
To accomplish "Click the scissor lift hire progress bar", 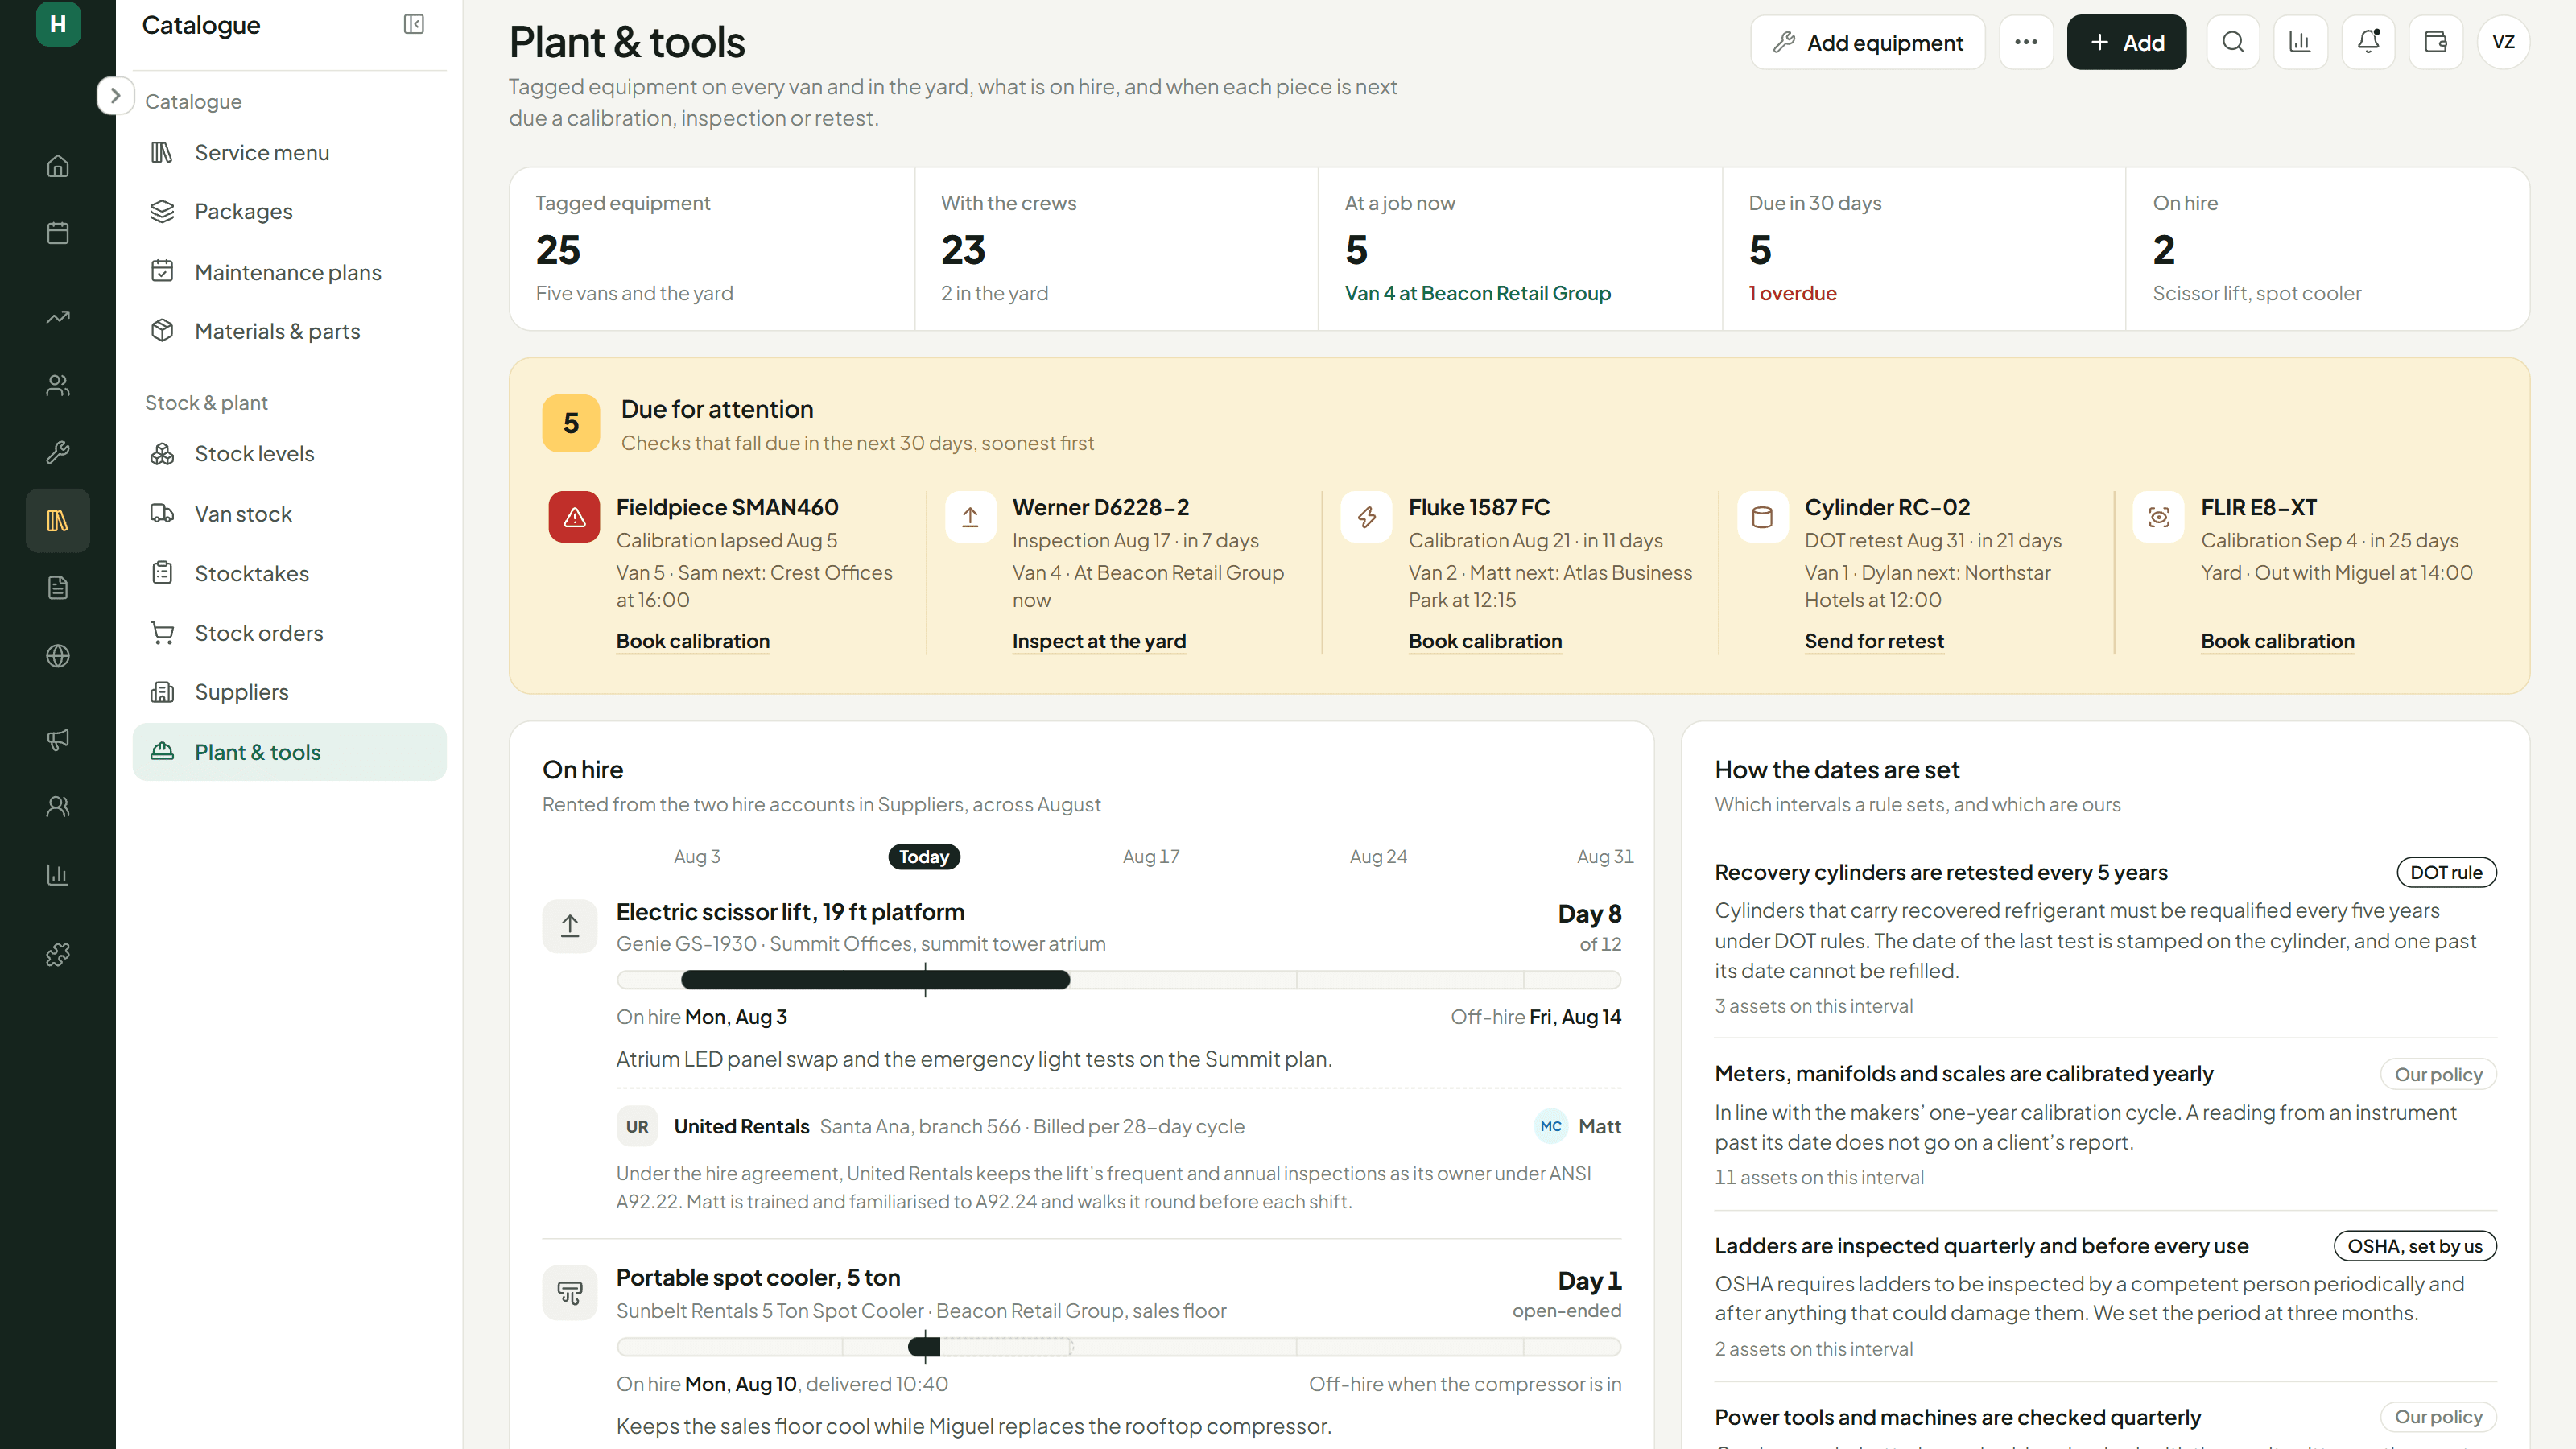I will click(x=1118, y=980).
